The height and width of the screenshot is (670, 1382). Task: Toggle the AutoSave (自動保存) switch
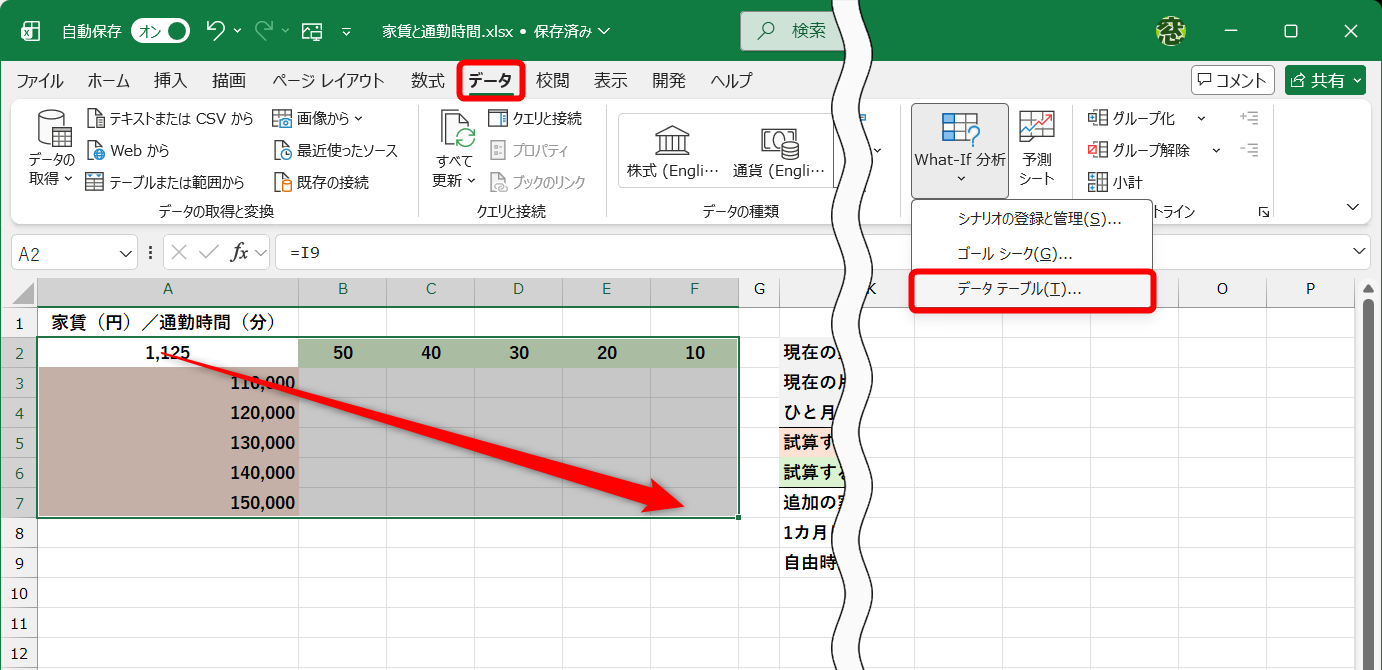pyautogui.click(x=160, y=31)
